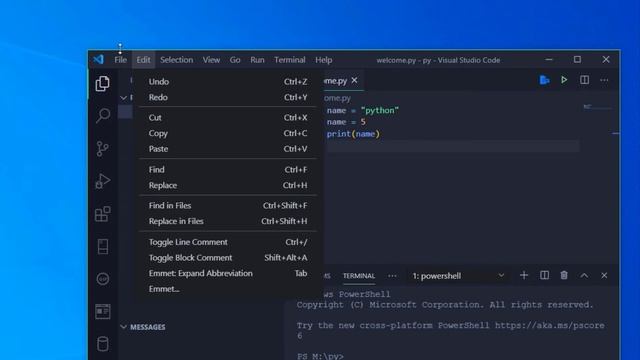Choose Paste from Edit menu

pyautogui.click(x=228, y=149)
